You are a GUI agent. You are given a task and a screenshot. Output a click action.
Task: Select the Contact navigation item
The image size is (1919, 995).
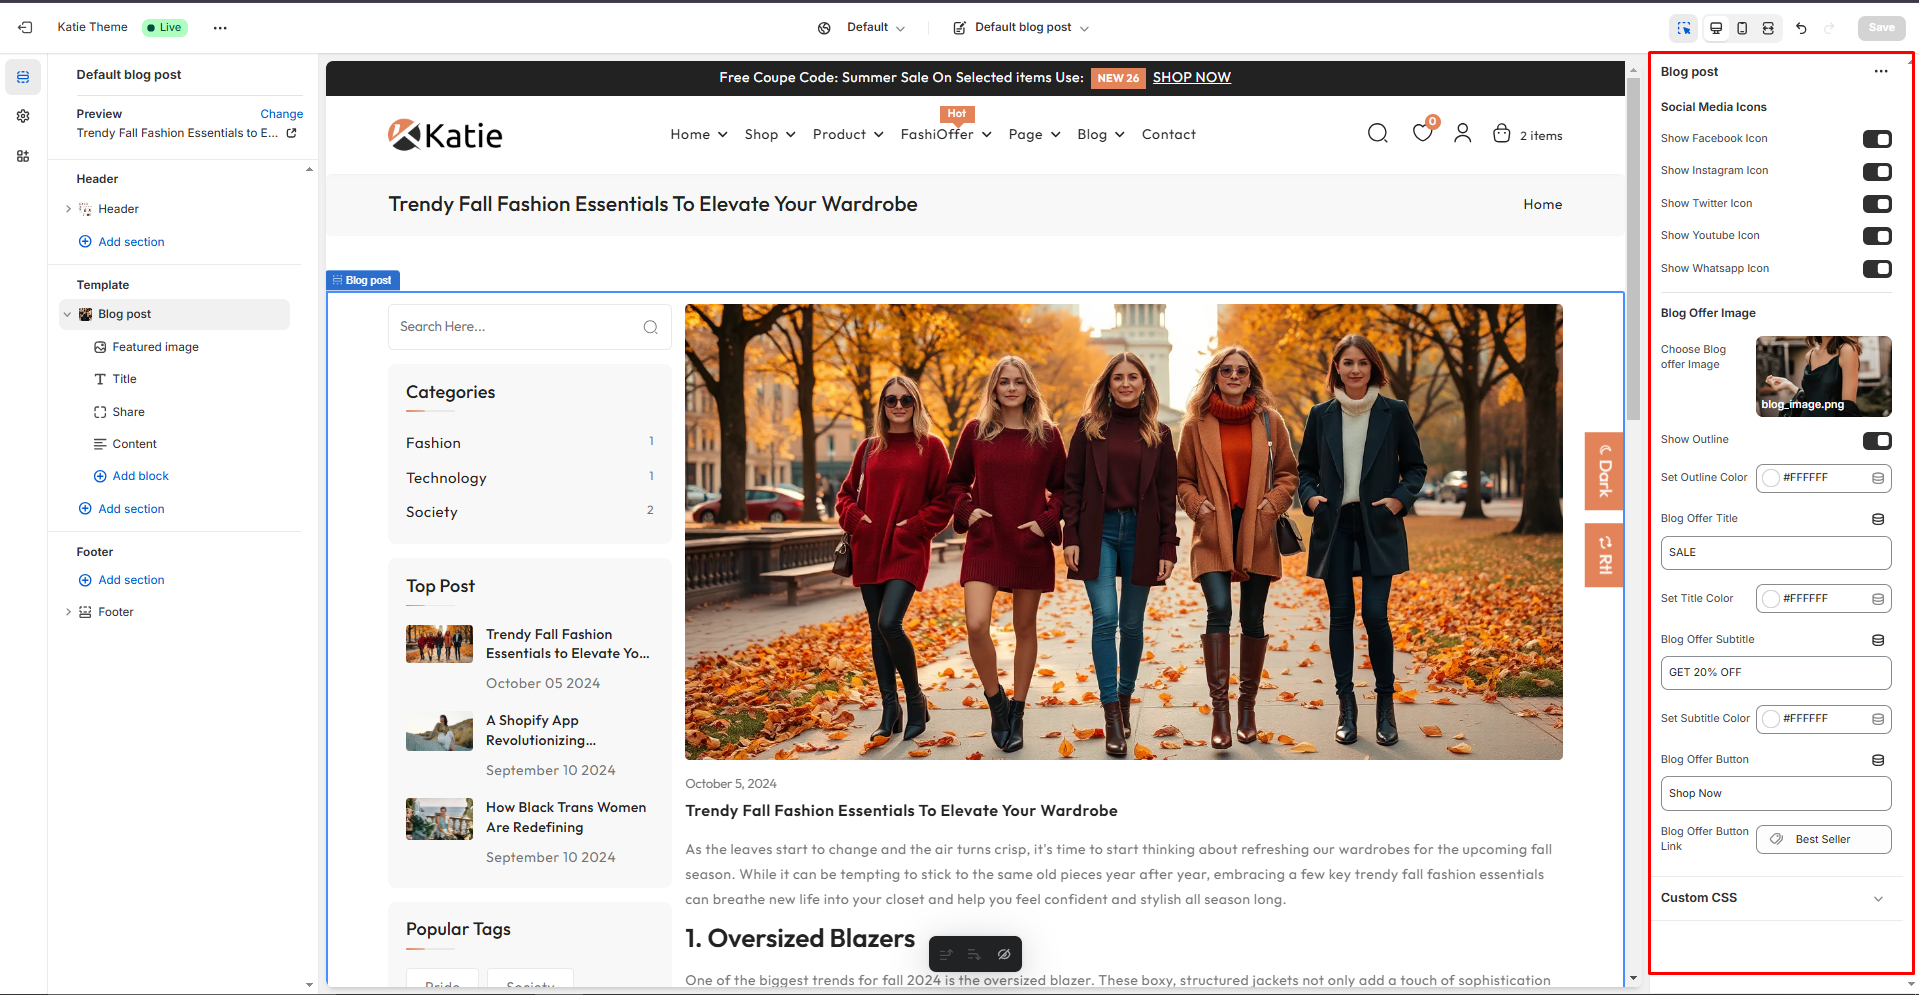coord(1168,134)
